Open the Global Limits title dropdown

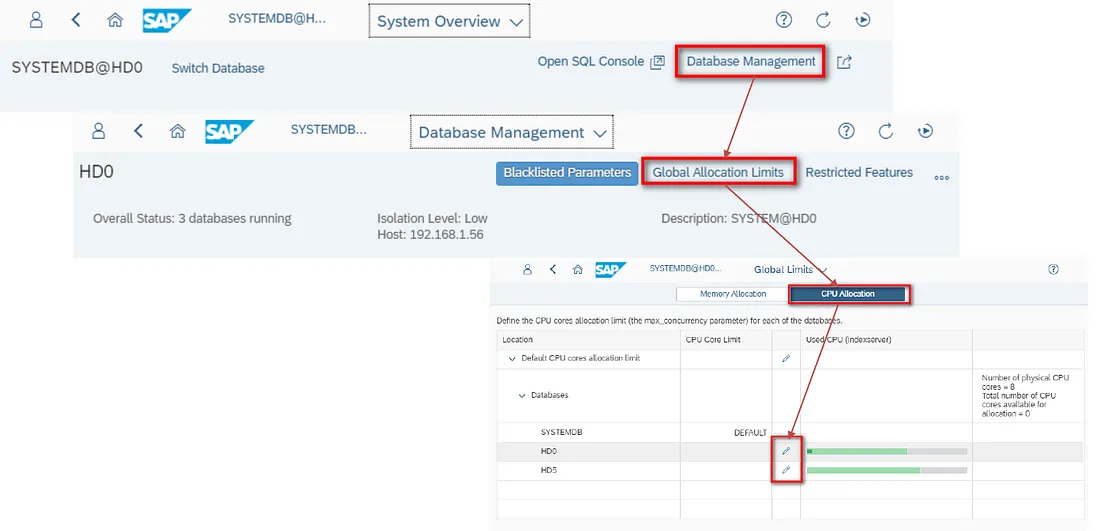point(791,269)
